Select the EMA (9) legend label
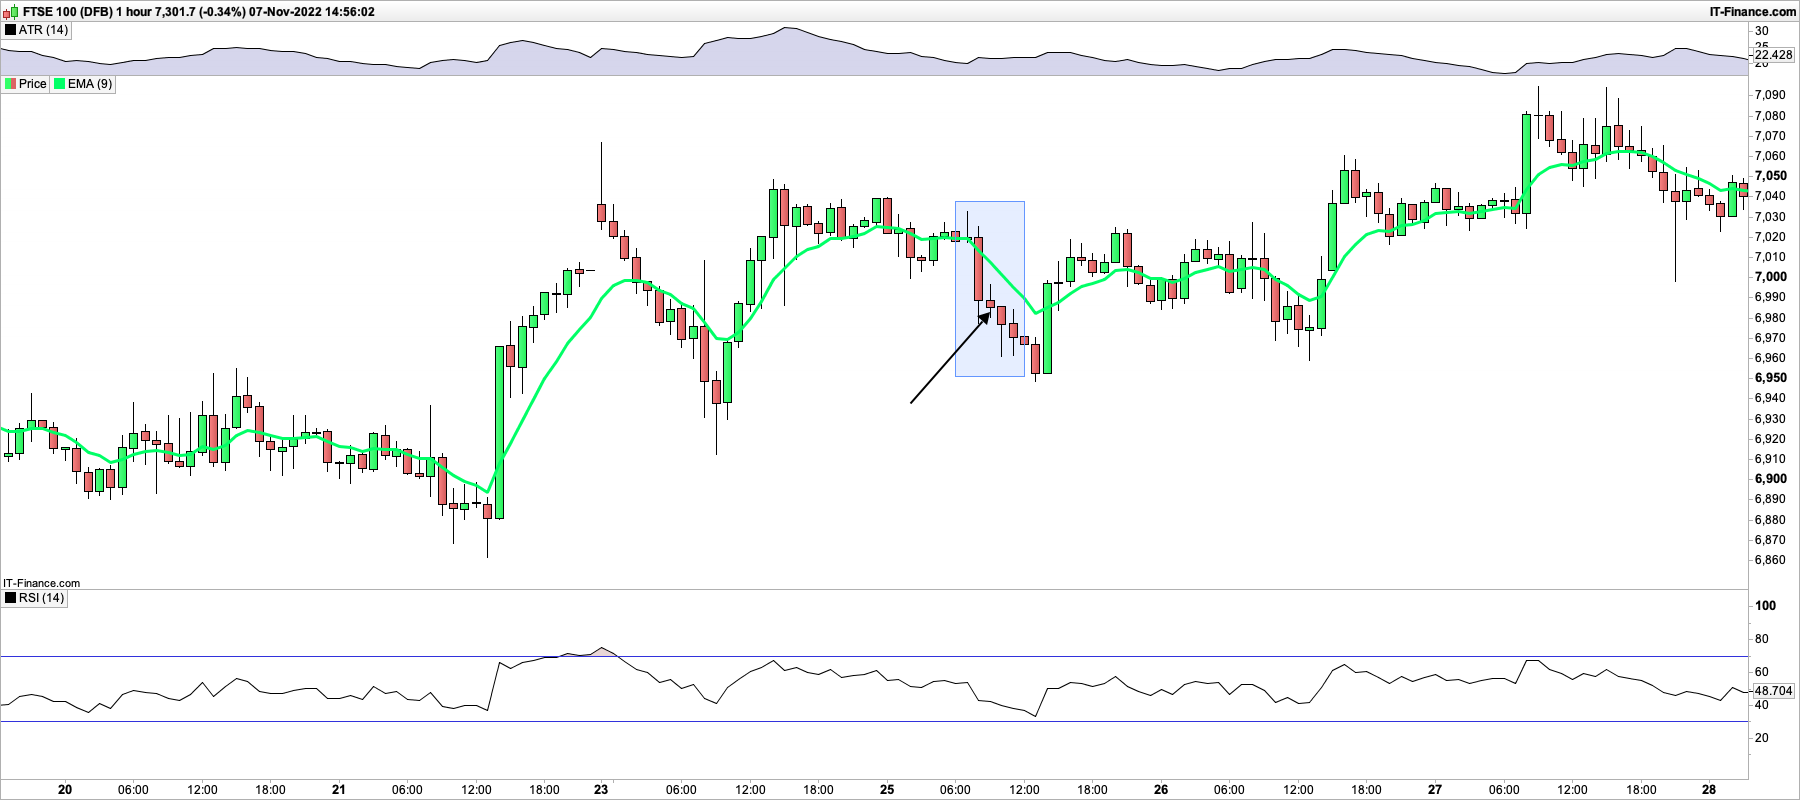This screenshot has height=800, width=1800. pyautogui.click(x=90, y=84)
